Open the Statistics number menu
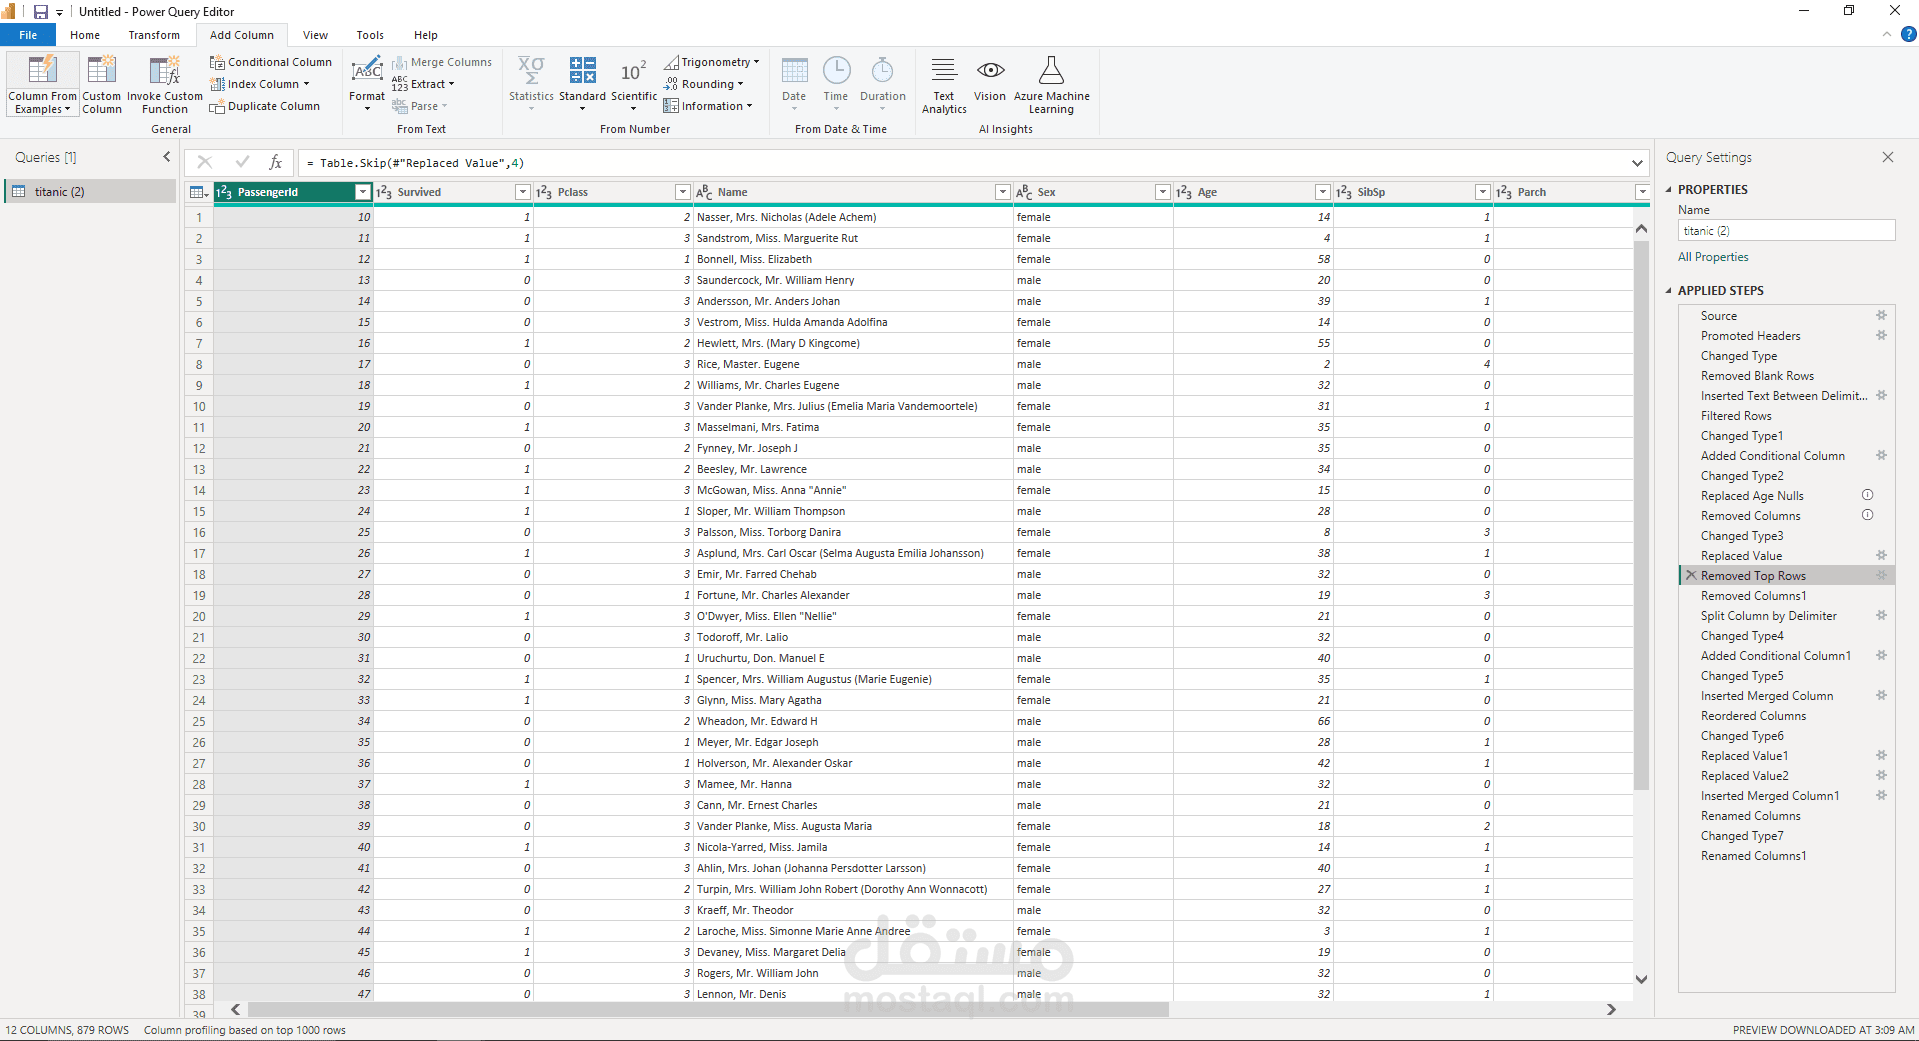Viewport: 1919px width, 1041px height. click(x=531, y=81)
